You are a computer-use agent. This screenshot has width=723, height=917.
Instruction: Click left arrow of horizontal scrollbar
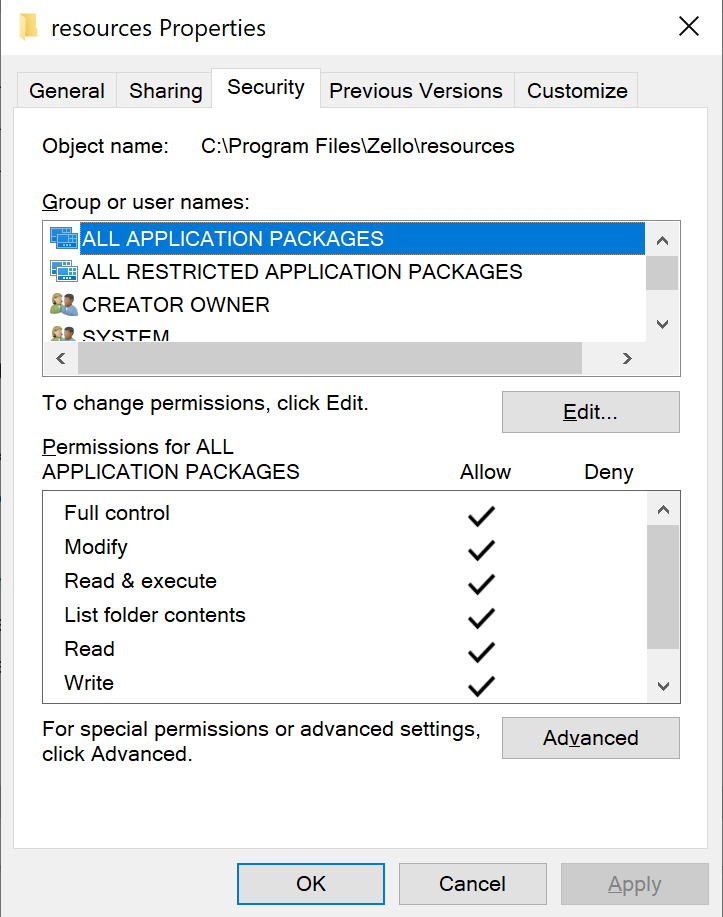(61, 358)
